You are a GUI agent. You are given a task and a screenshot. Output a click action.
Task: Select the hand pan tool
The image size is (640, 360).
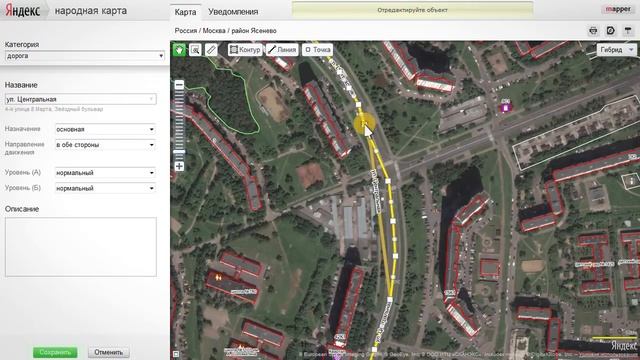coord(179,50)
